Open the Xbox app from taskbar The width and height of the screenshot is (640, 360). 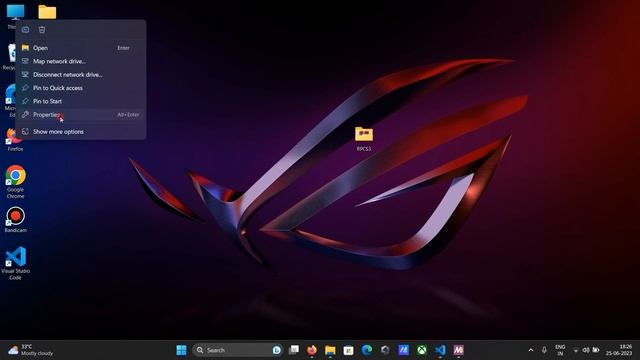(x=422, y=350)
